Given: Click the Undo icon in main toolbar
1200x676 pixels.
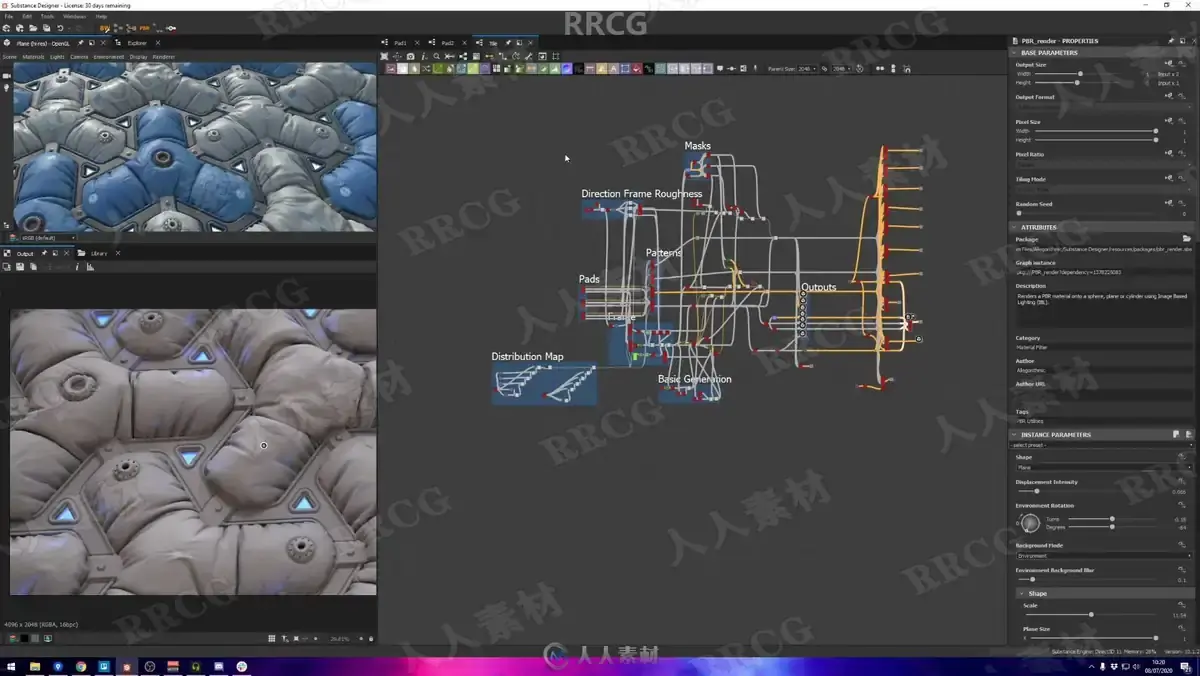Looking at the screenshot, I should pyautogui.click(x=60, y=28).
